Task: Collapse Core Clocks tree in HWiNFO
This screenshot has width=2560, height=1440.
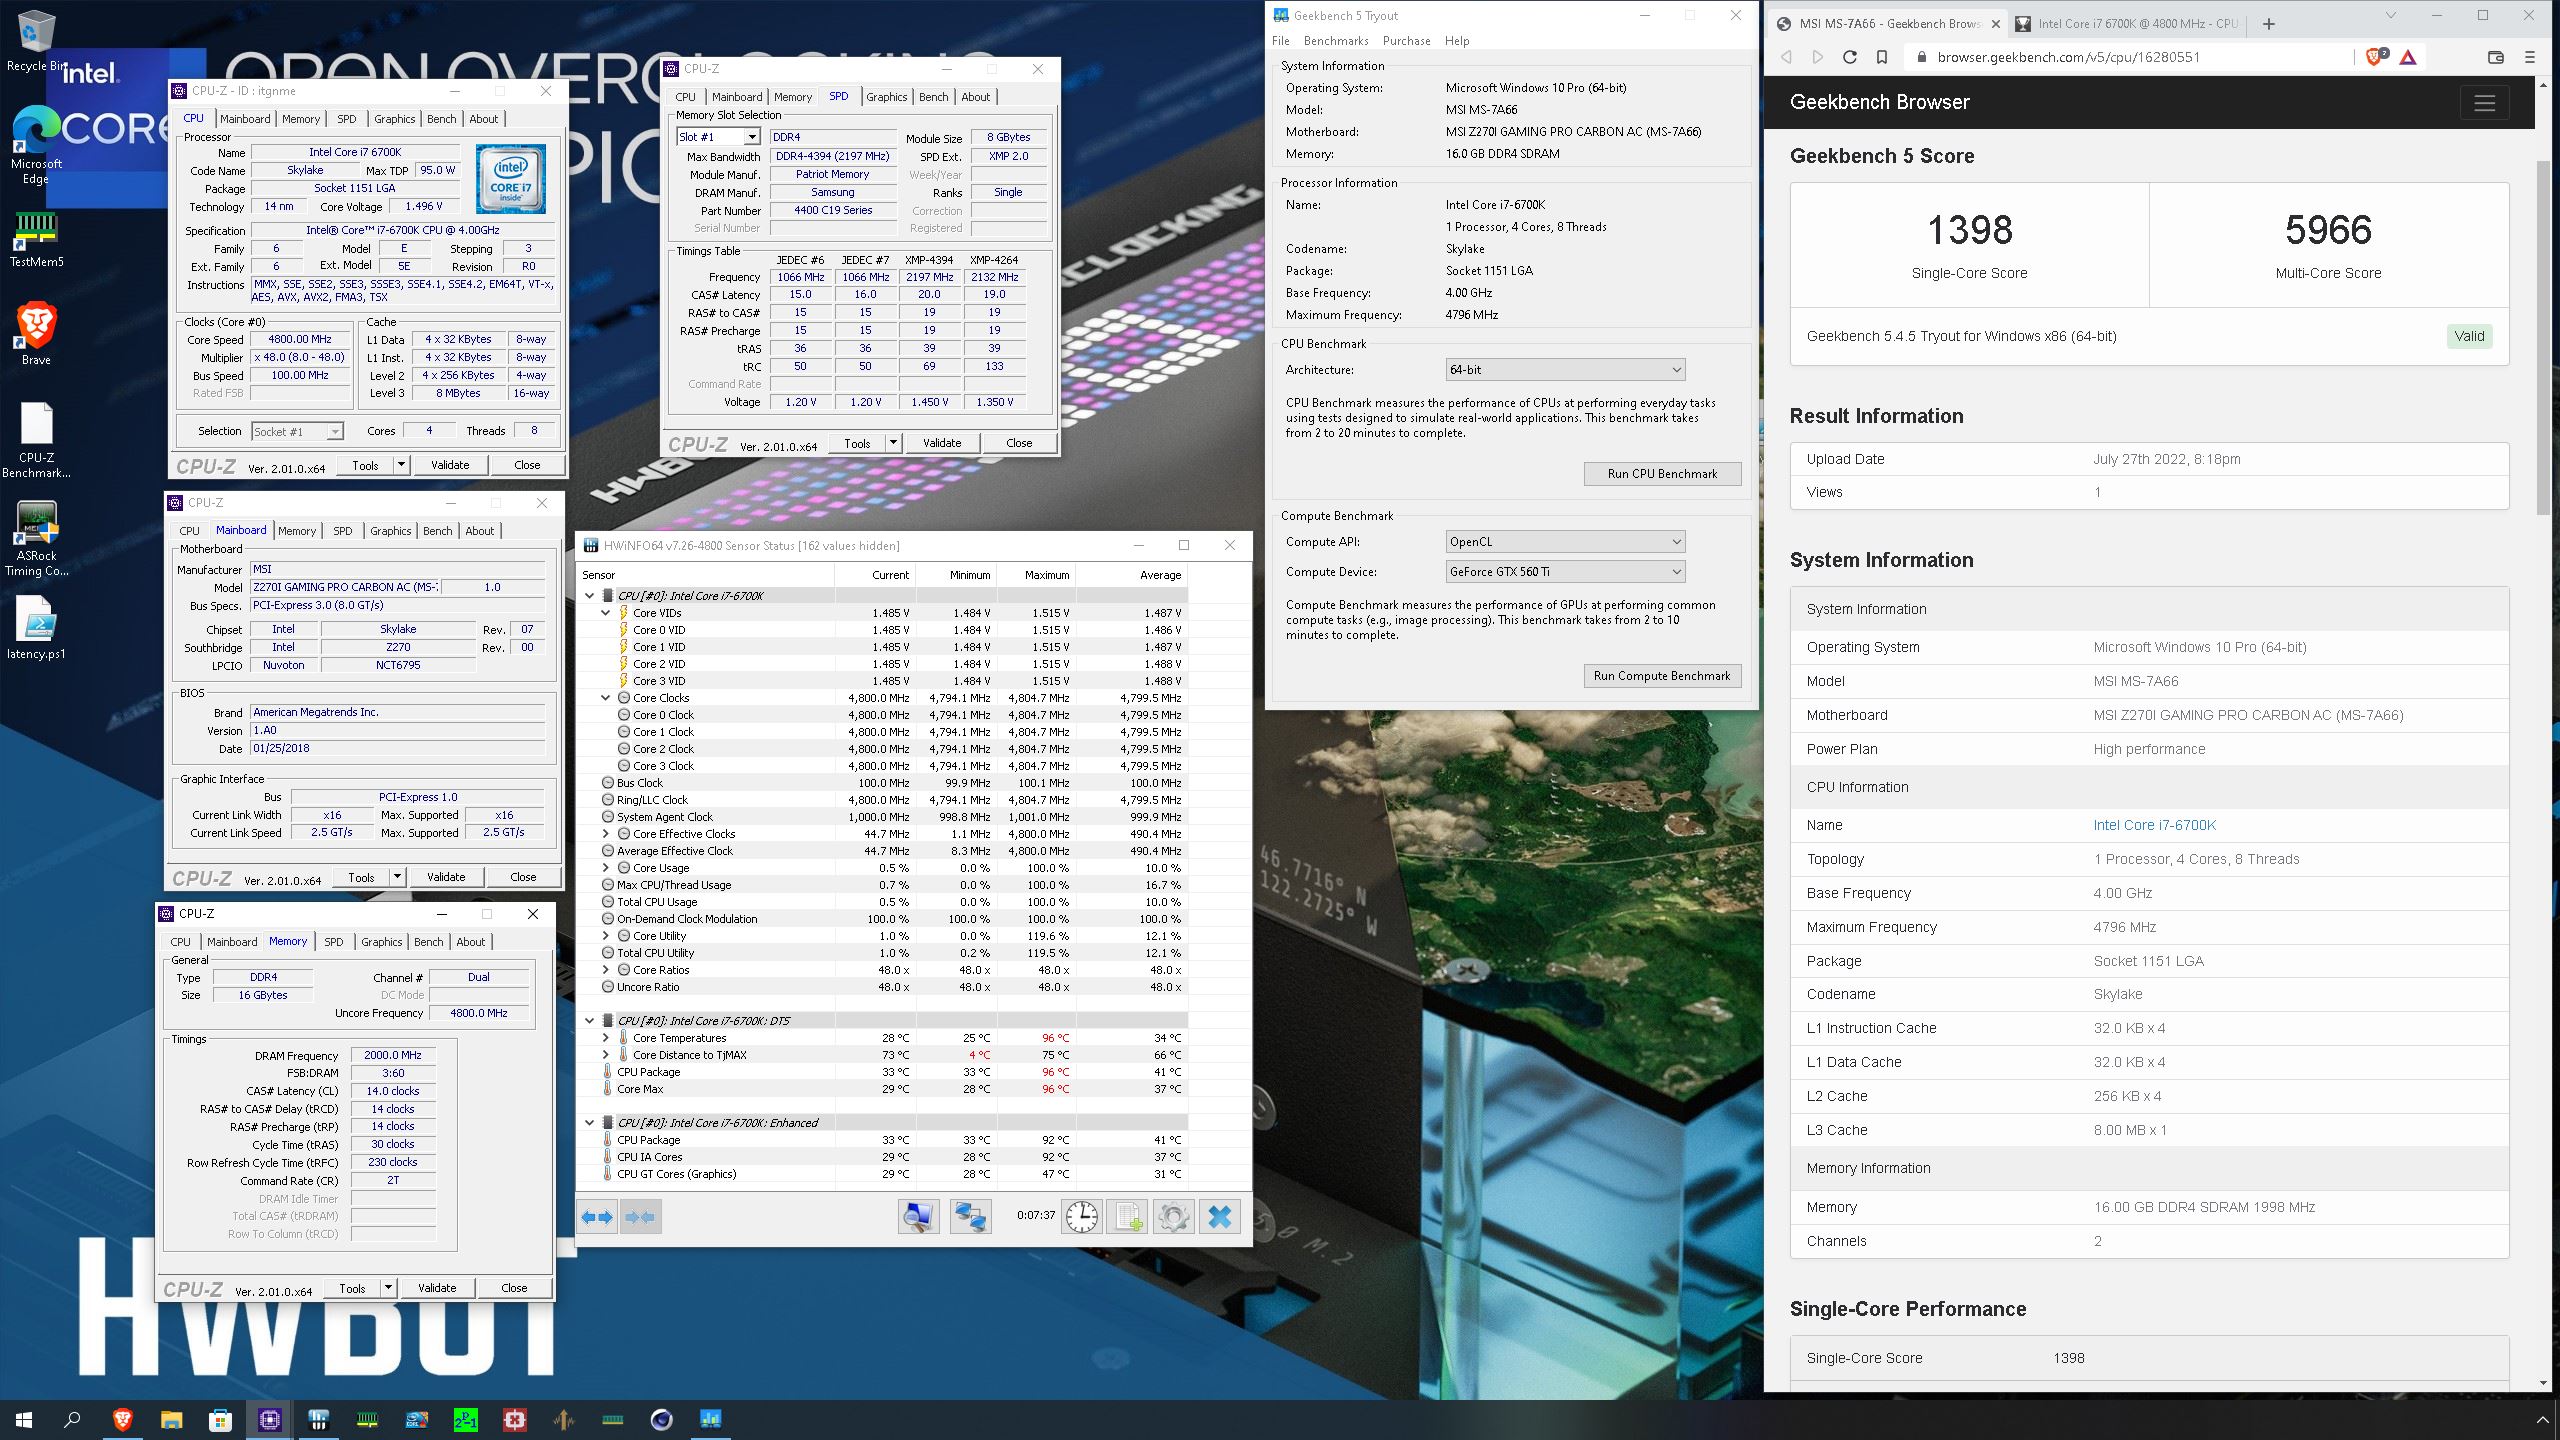Action: [606, 698]
